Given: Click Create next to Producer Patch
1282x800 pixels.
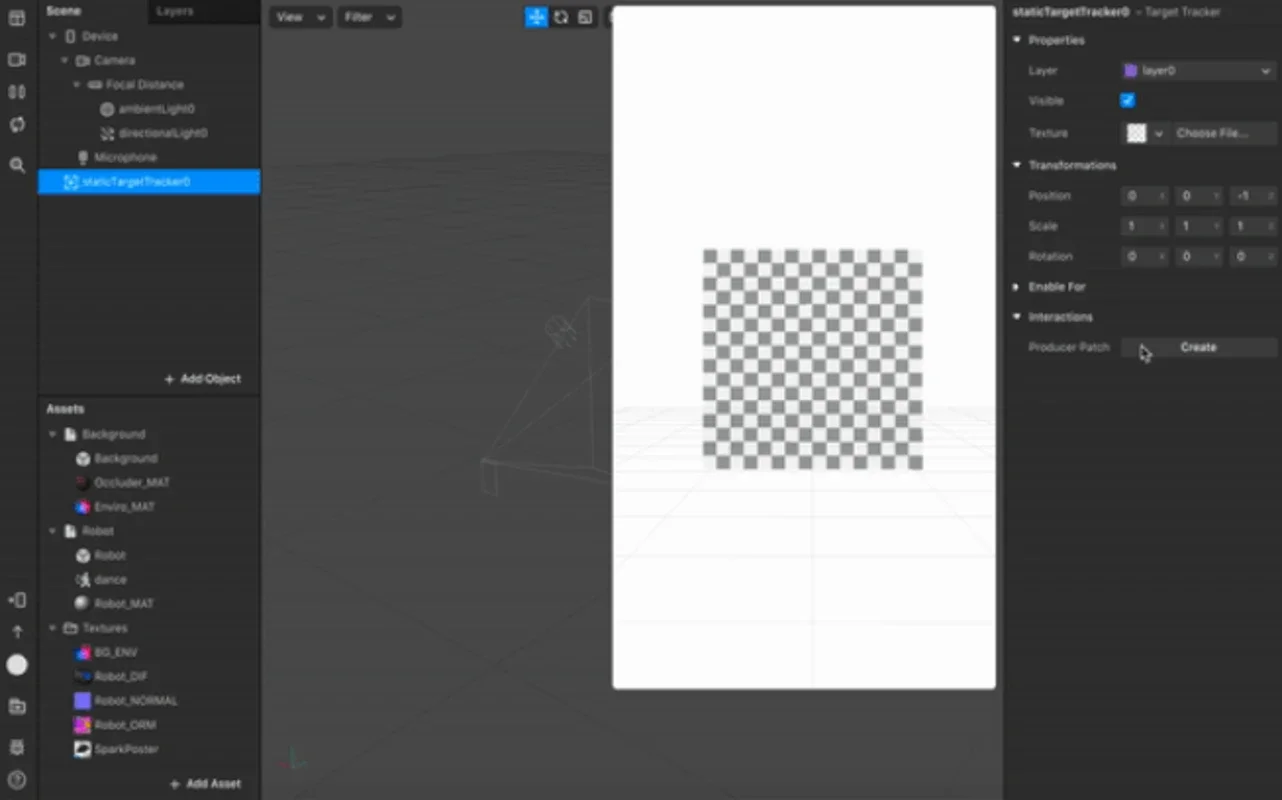Looking at the screenshot, I should (1198, 347).
